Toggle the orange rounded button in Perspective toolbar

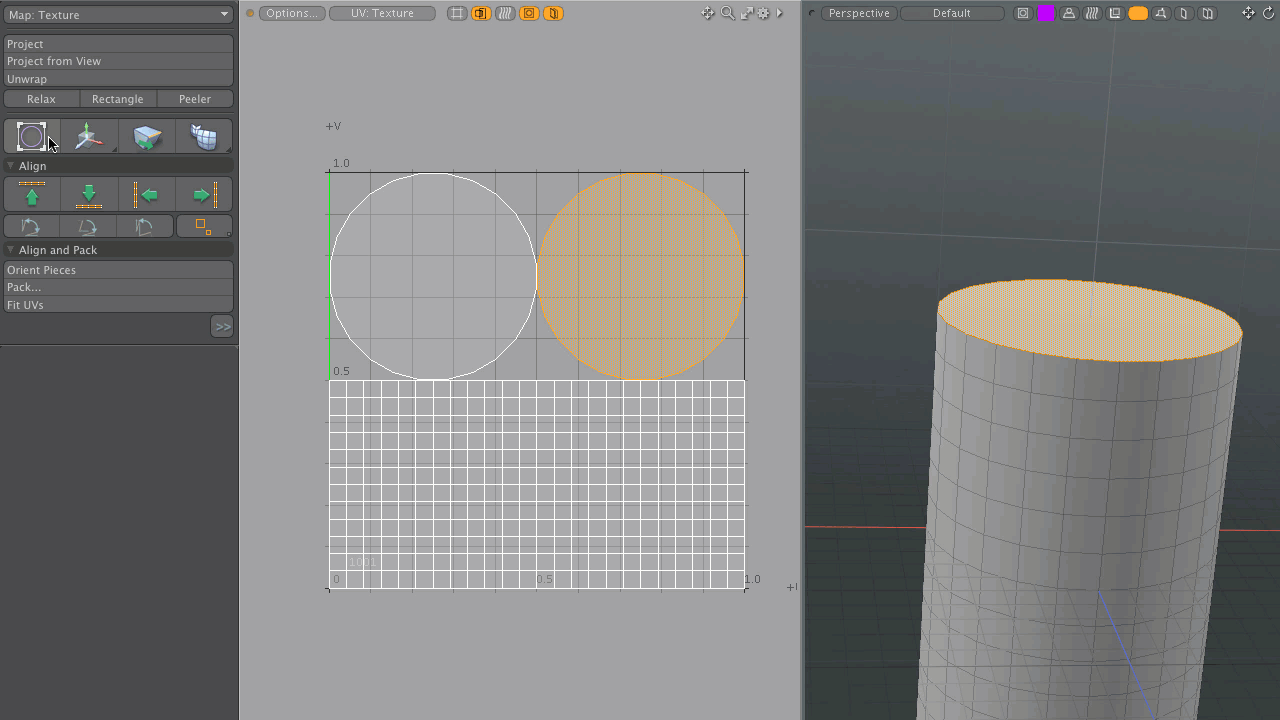(1138, 13)
